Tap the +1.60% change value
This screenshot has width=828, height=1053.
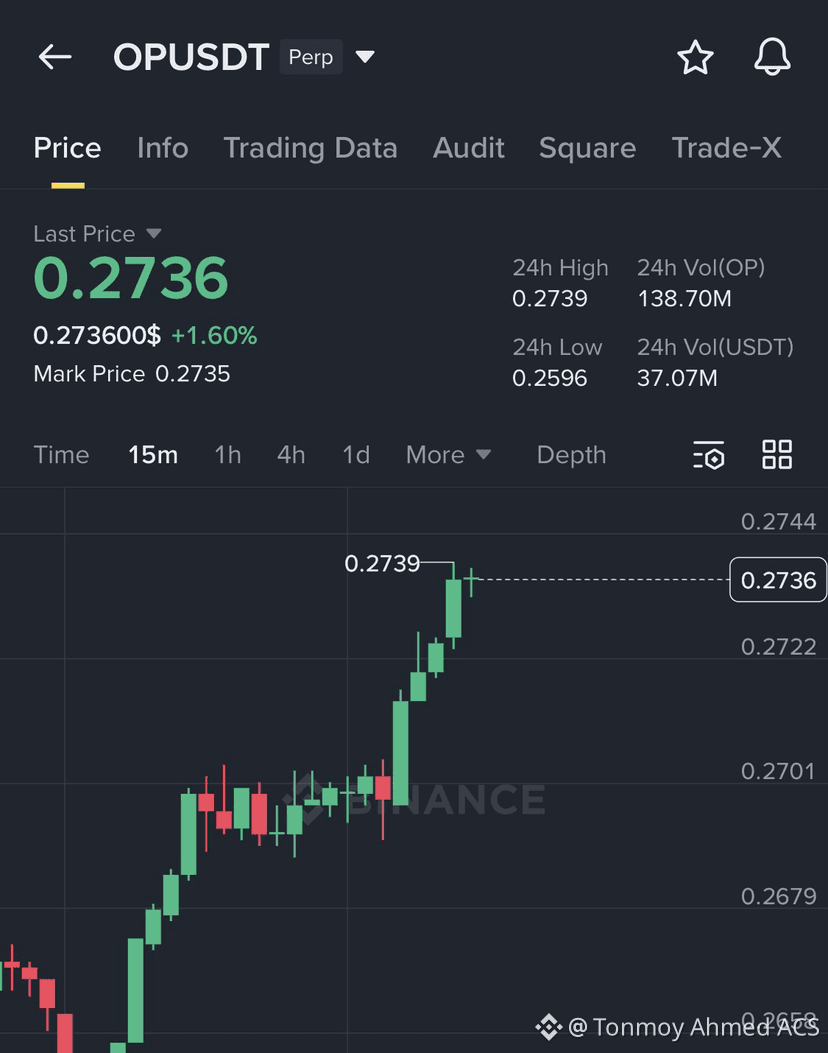tap(214, 336)
